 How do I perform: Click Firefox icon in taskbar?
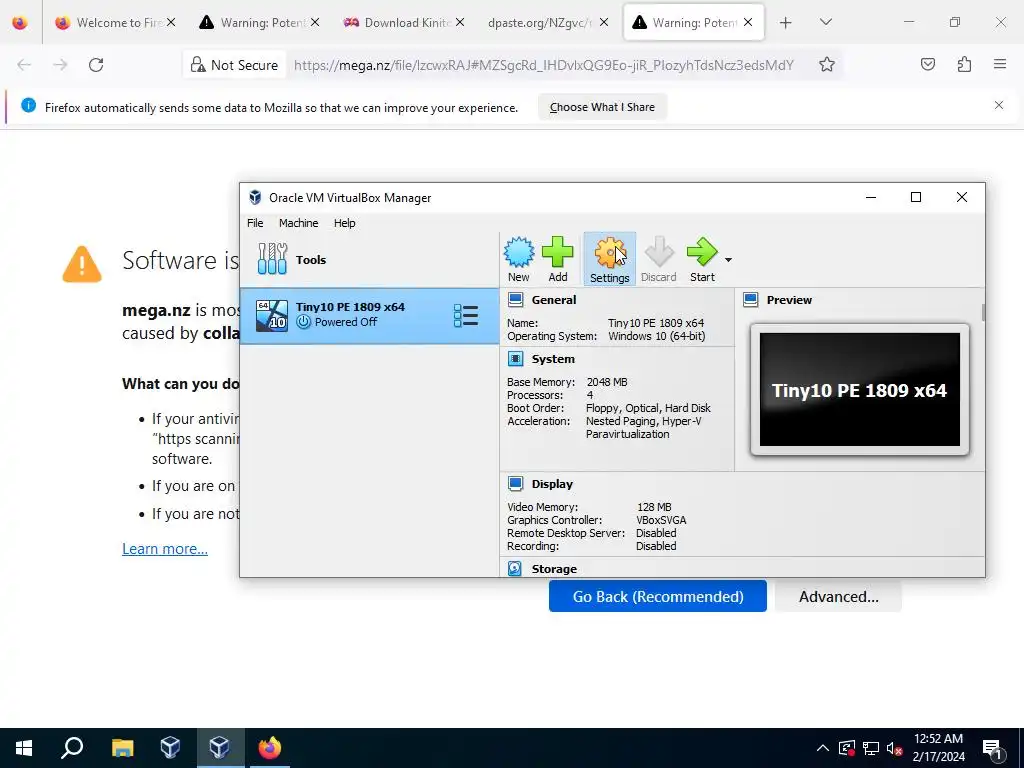tap(269, 748)
